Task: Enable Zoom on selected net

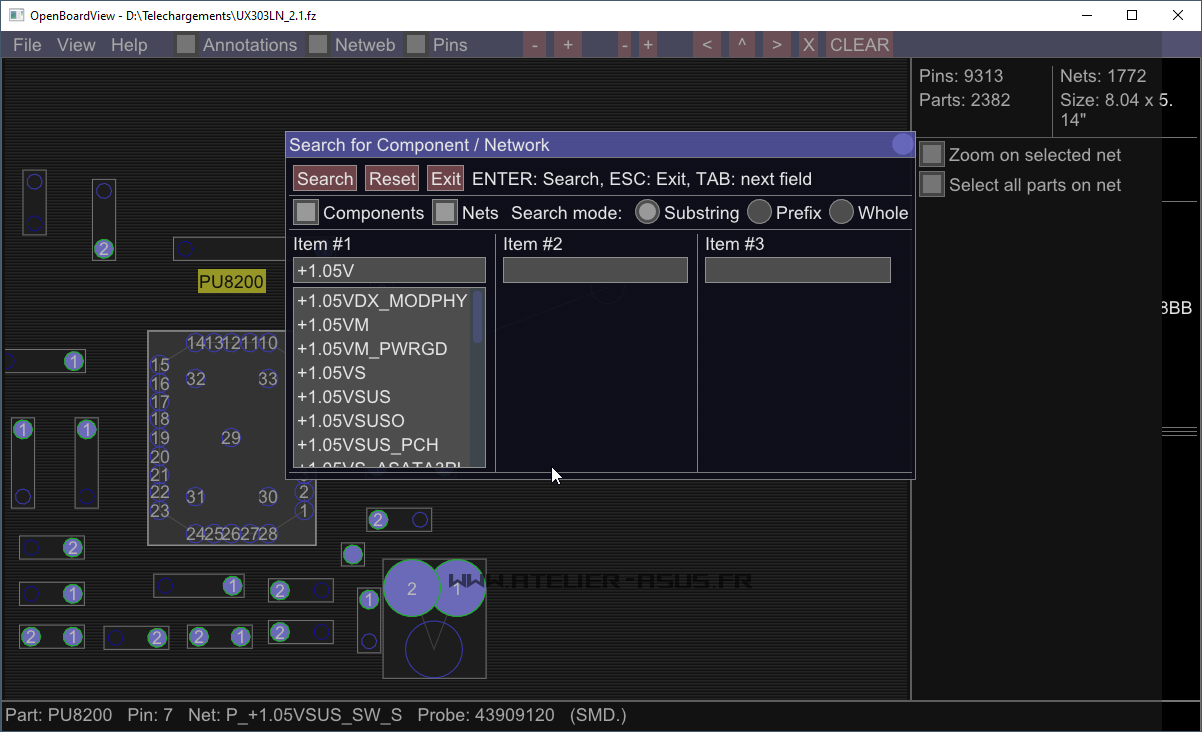Action: [932, 155]
